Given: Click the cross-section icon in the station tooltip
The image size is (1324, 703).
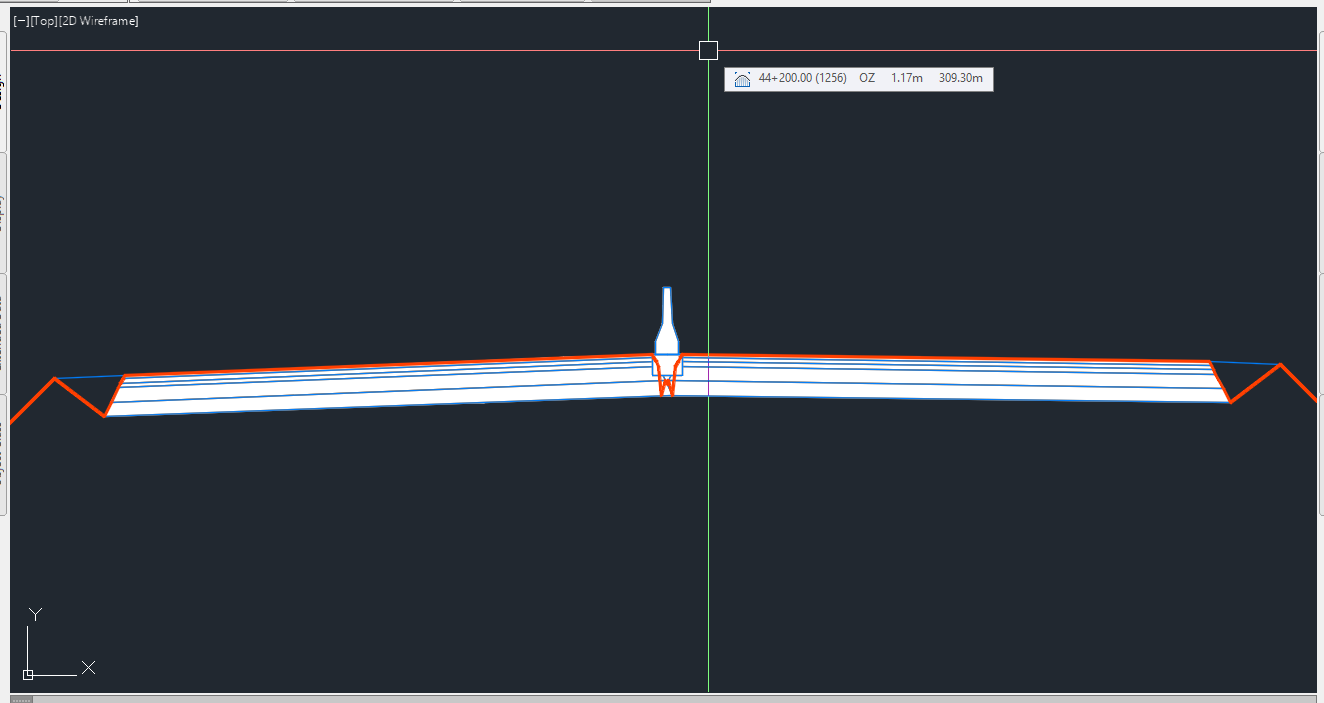Looking at the screenshot, I should (741, 78).
